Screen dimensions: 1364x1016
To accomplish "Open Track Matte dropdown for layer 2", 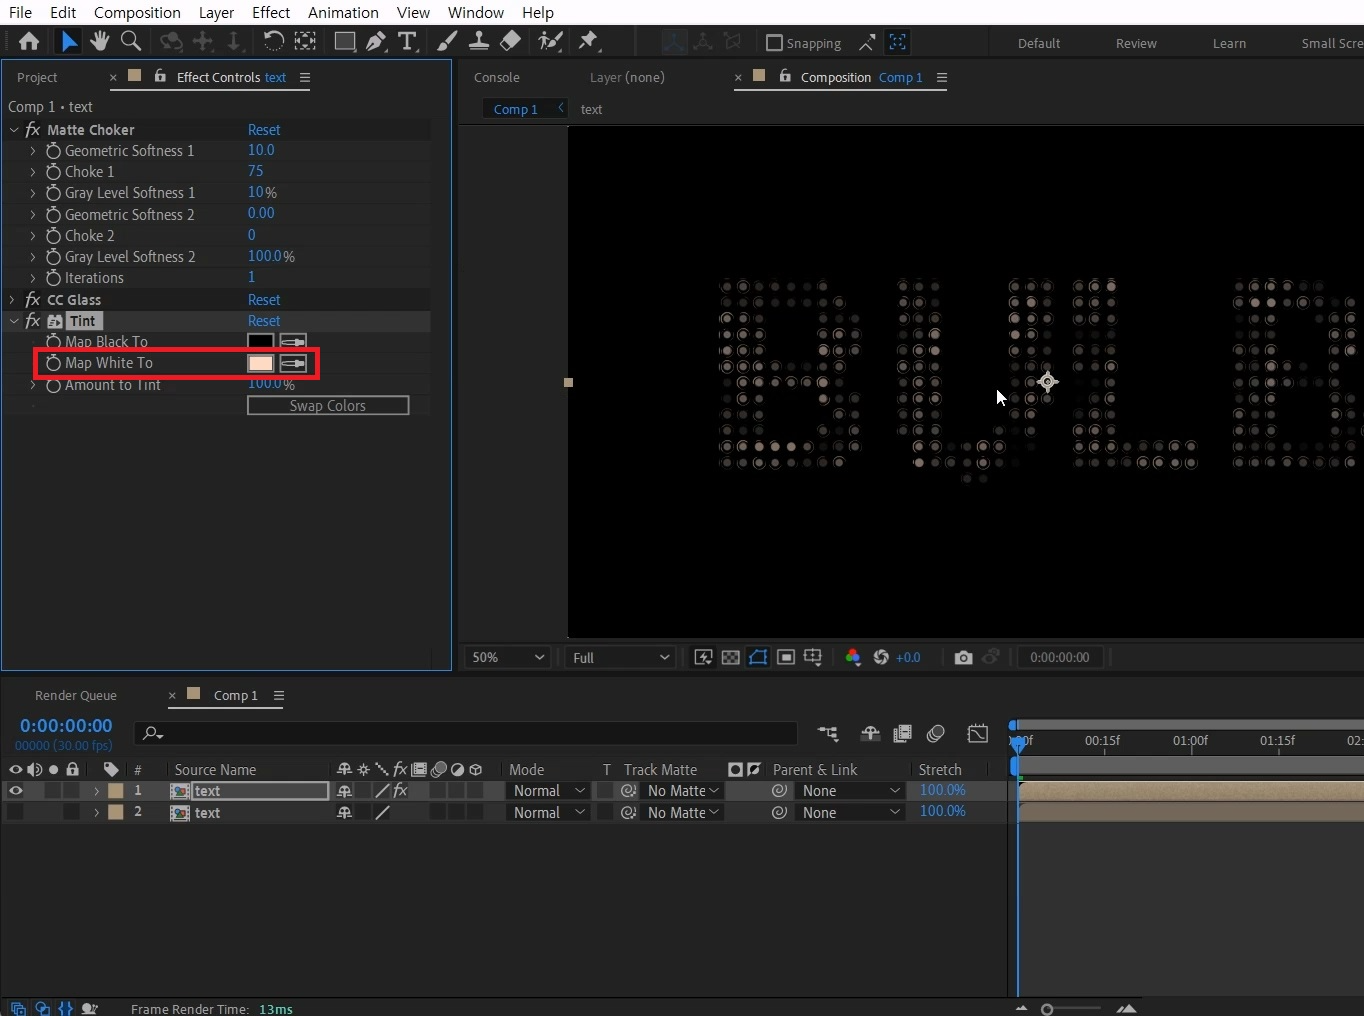I will pyautogui.click(x=683, y=813).
